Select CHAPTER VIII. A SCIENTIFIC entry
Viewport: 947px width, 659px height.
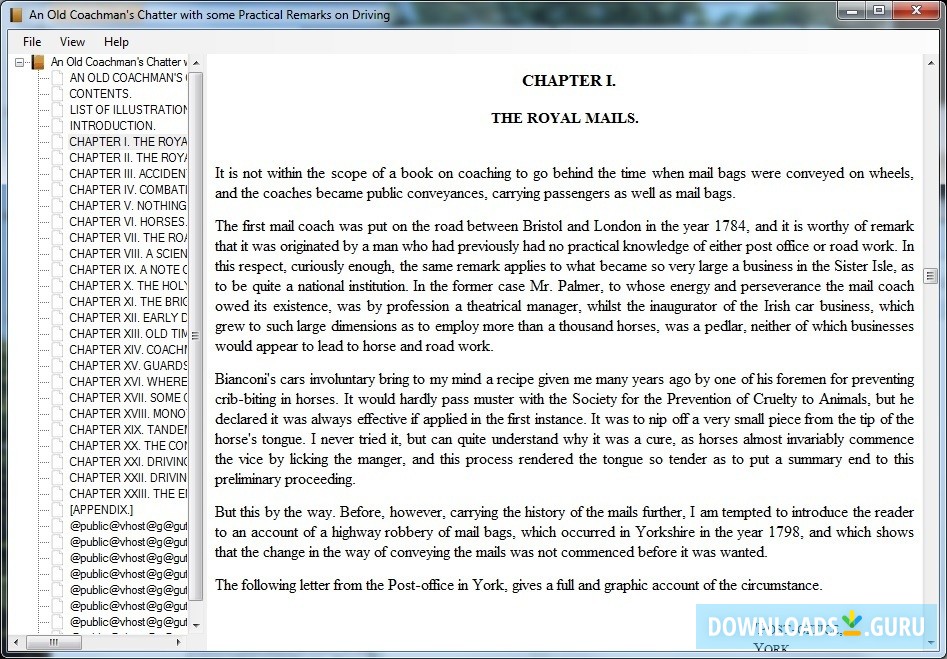[x=128, y=254]
